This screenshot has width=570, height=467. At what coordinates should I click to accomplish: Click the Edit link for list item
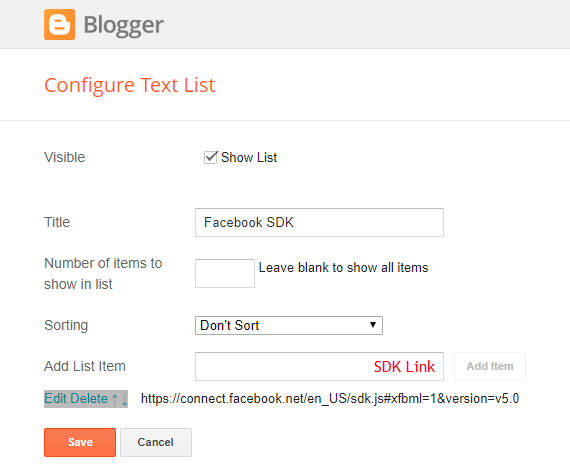tap(55, 399)
